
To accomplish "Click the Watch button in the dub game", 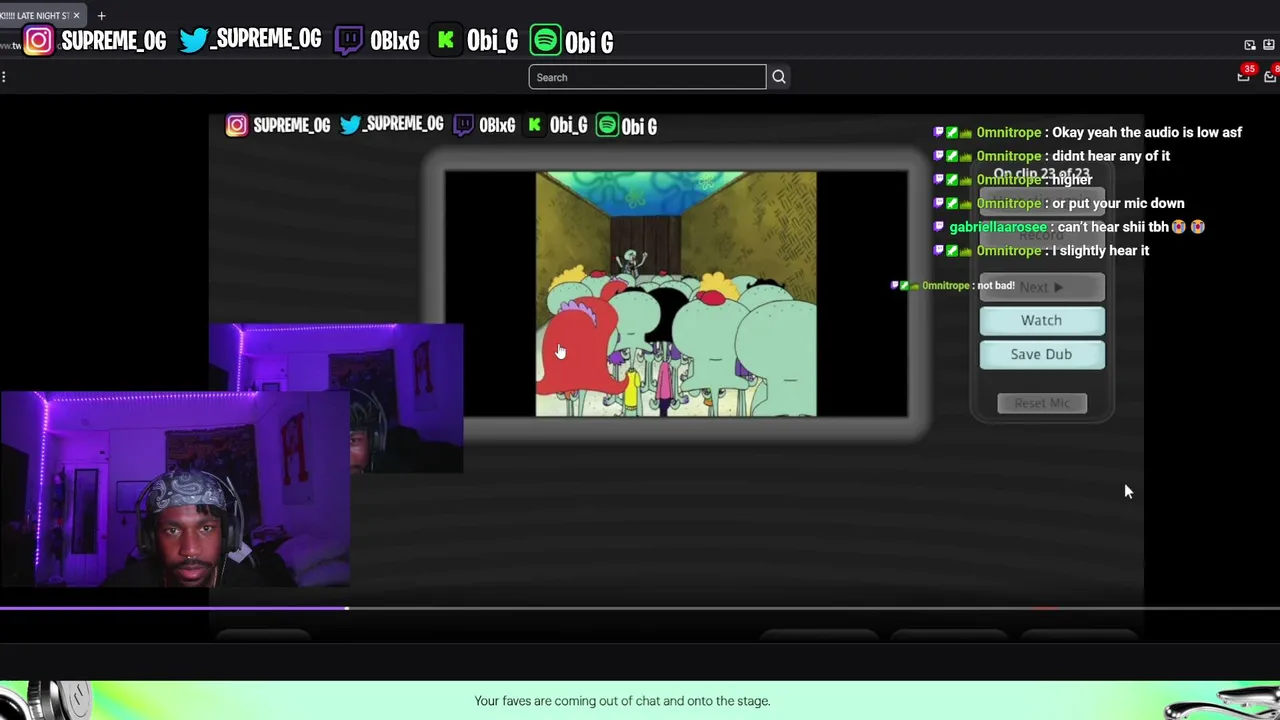I will 1042,320.
